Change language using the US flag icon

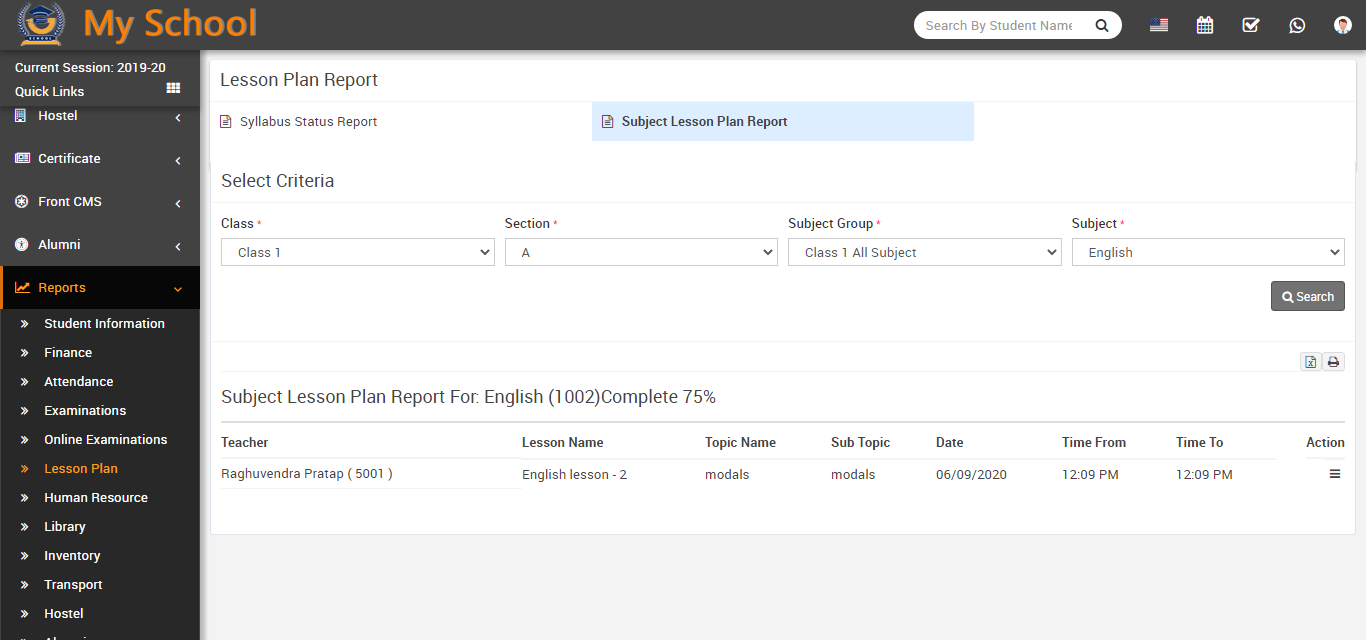point(1158,24)
